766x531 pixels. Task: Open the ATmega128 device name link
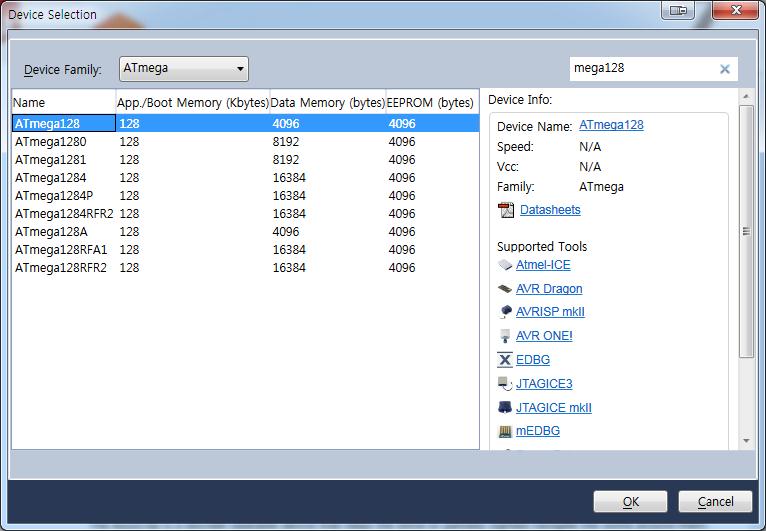(611, 125)
